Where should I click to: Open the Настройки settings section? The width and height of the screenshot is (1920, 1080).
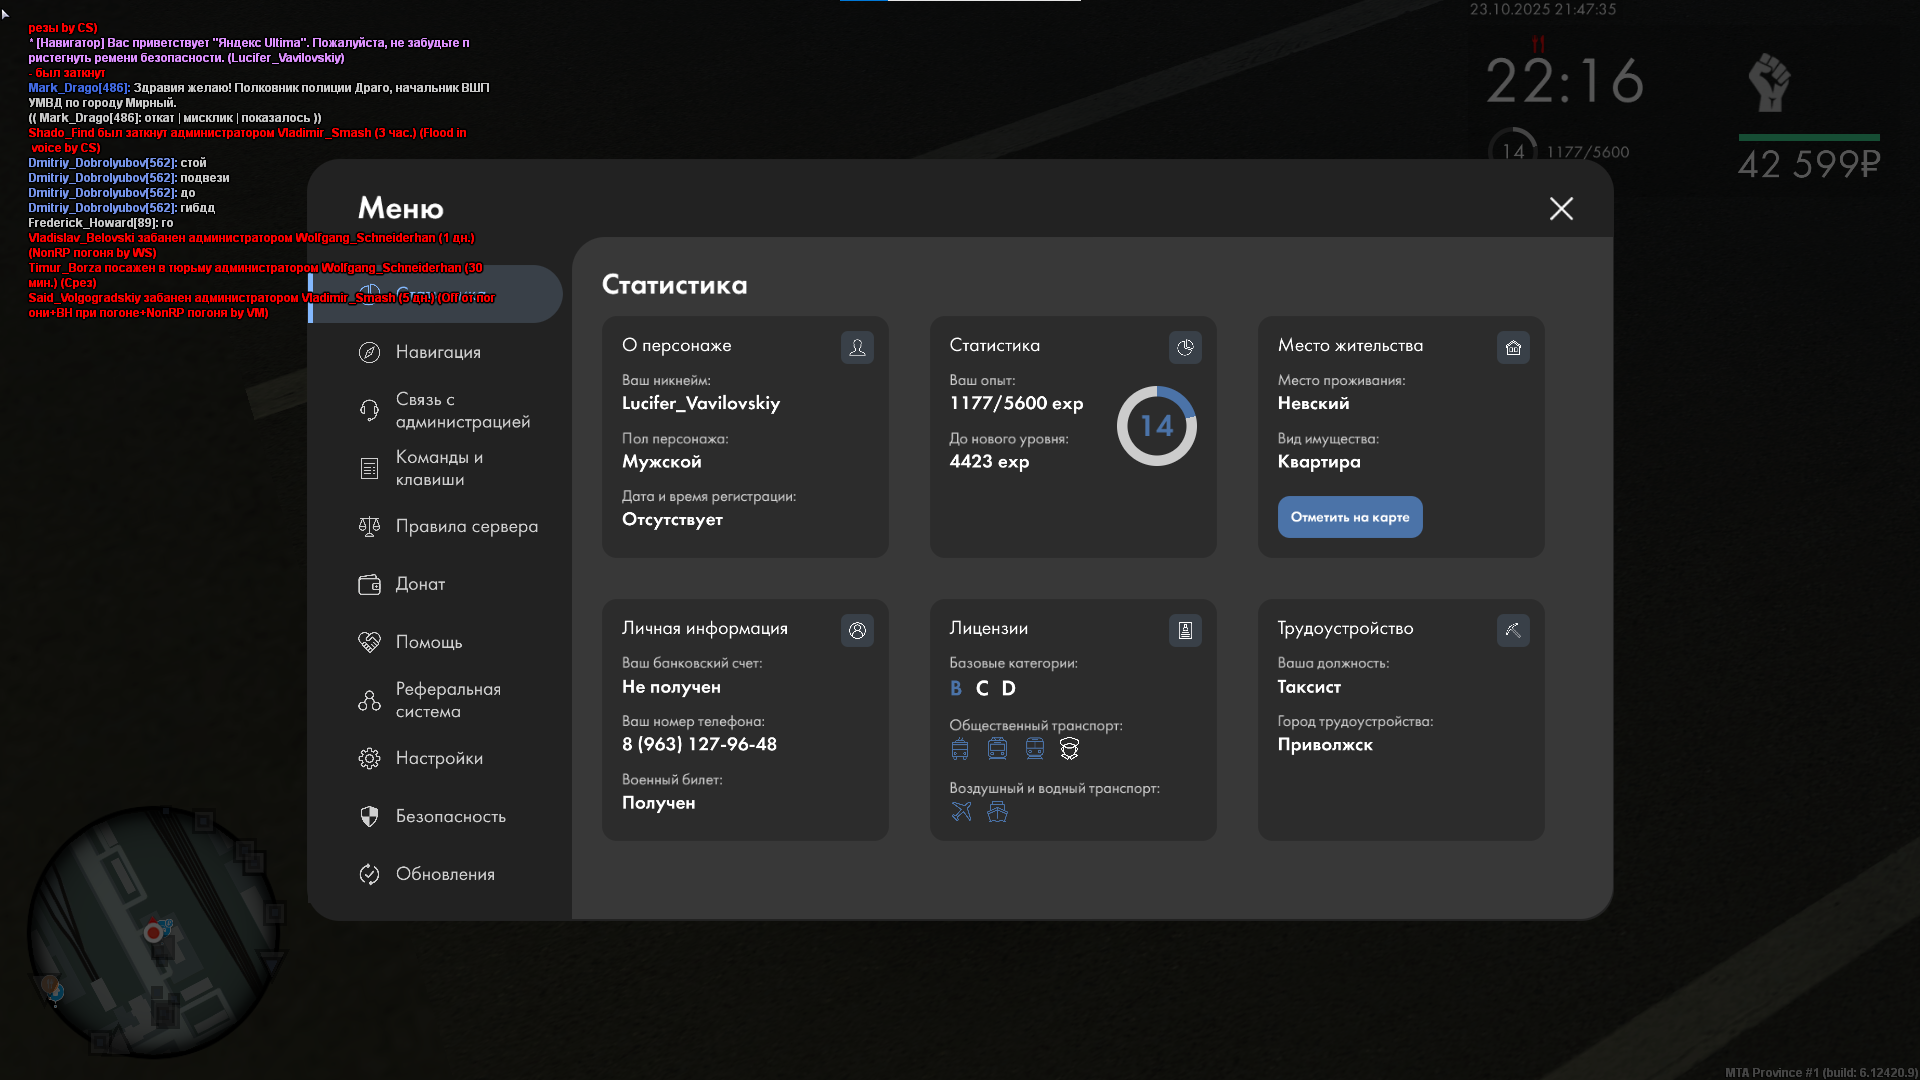coord(438,758)
